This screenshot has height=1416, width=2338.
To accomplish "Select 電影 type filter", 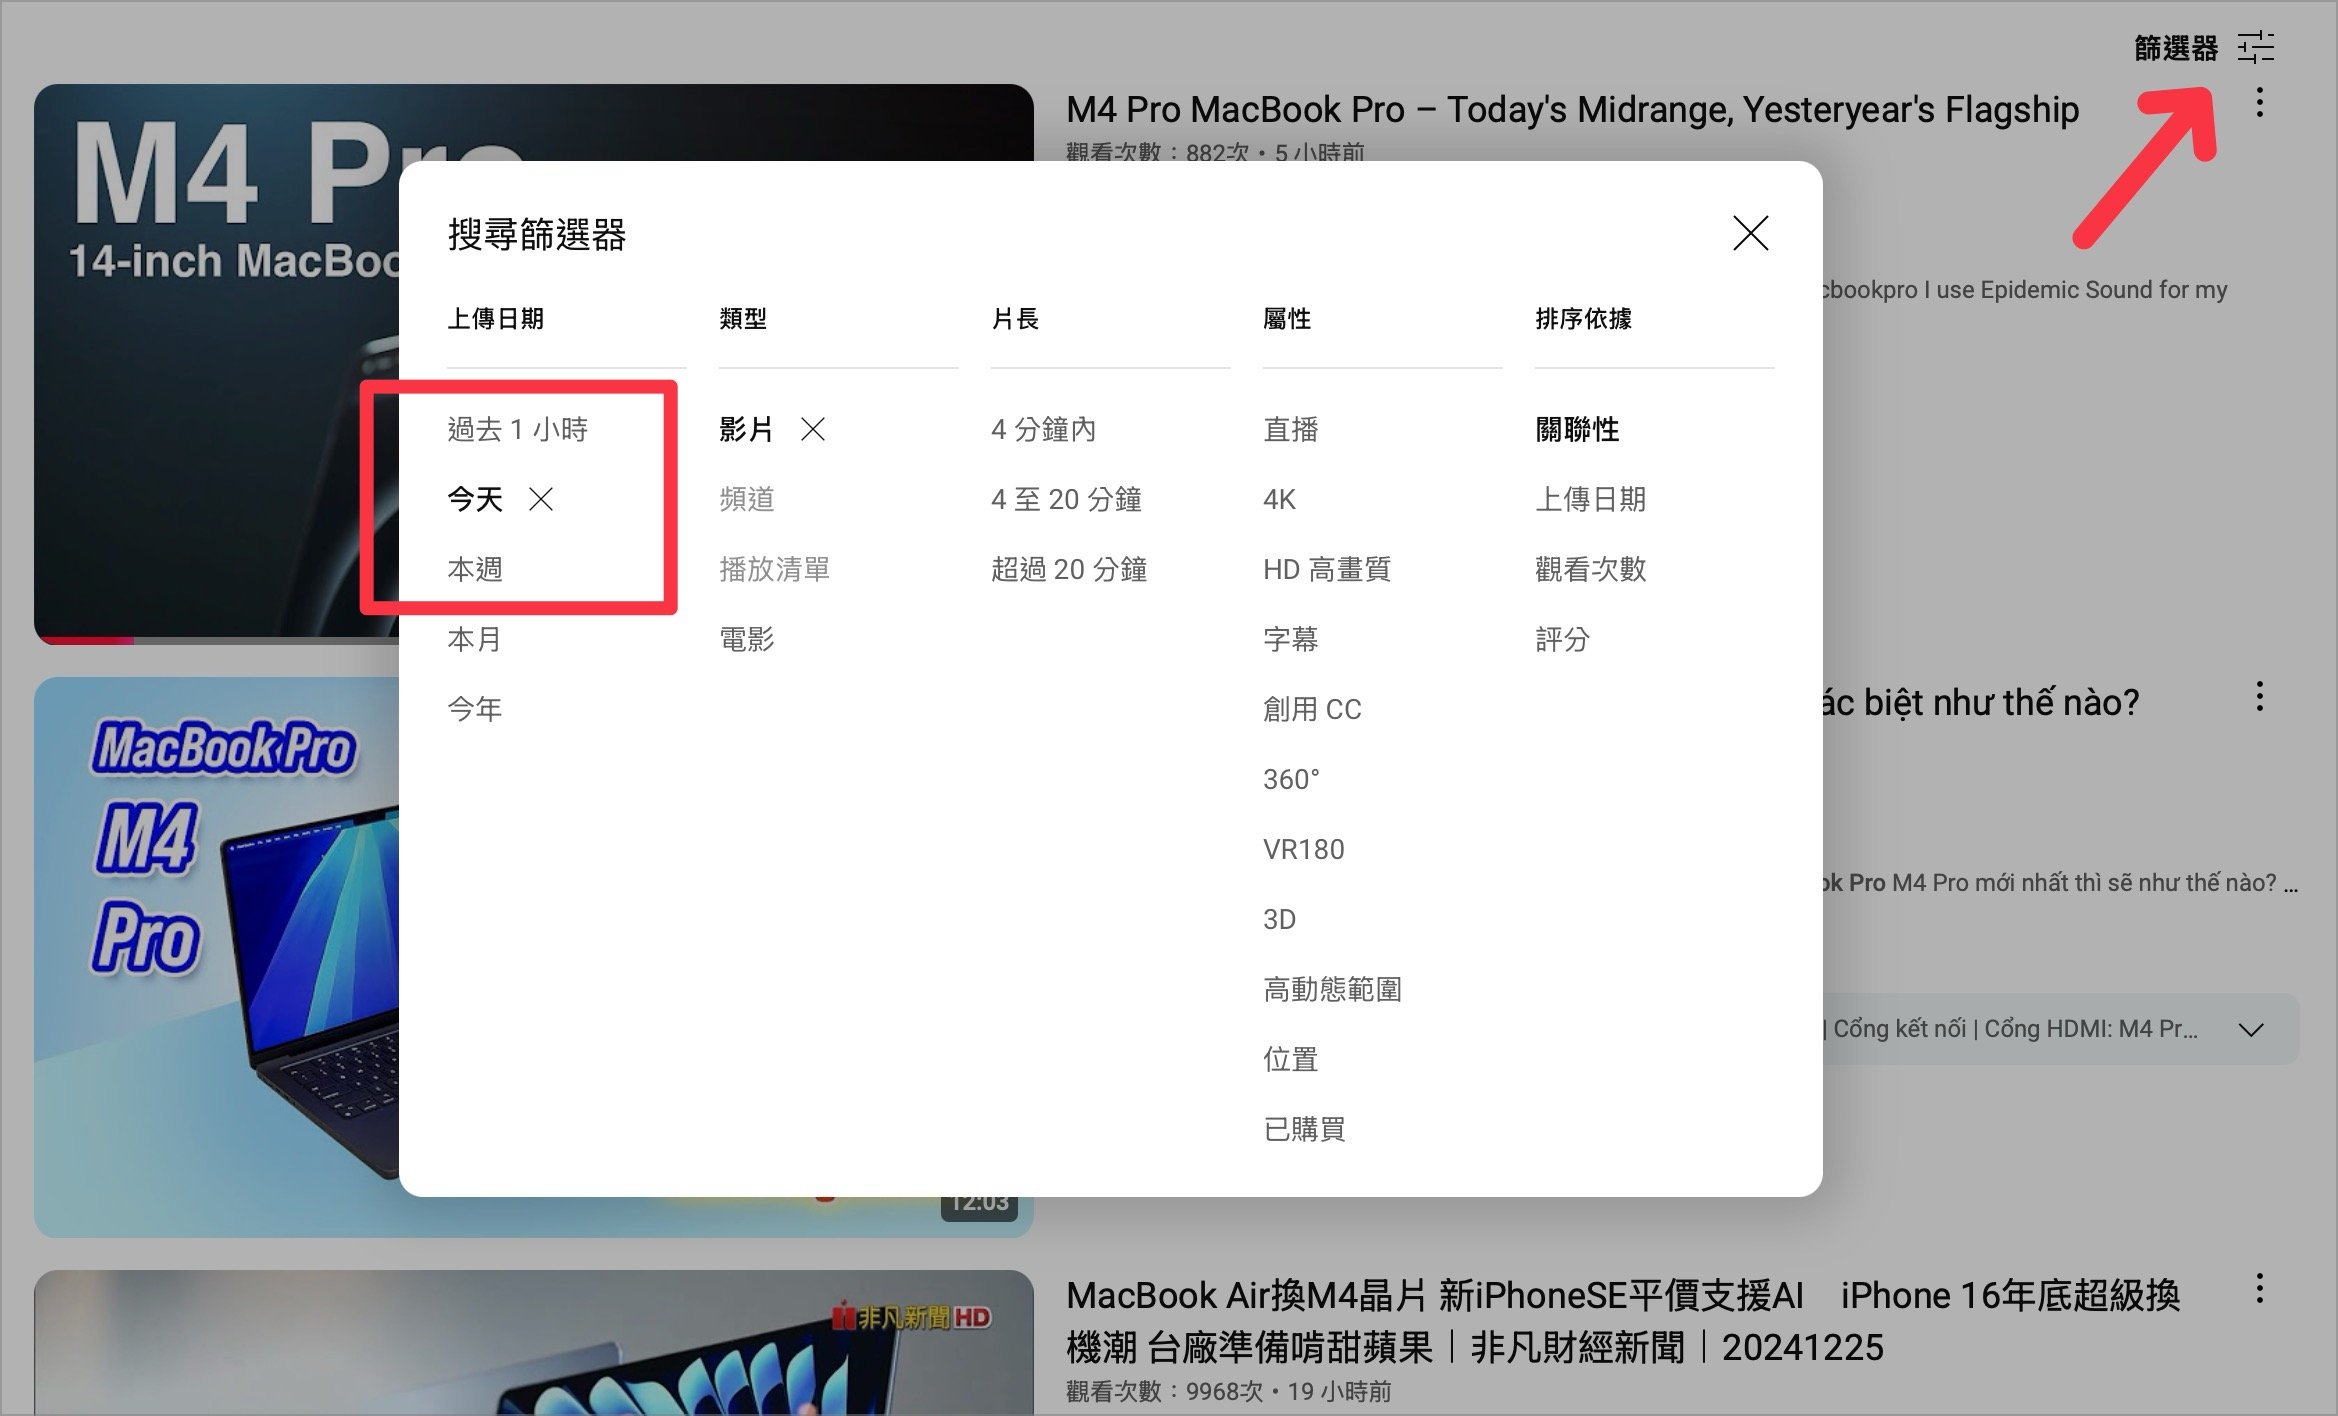I will (x=746, y=639).
